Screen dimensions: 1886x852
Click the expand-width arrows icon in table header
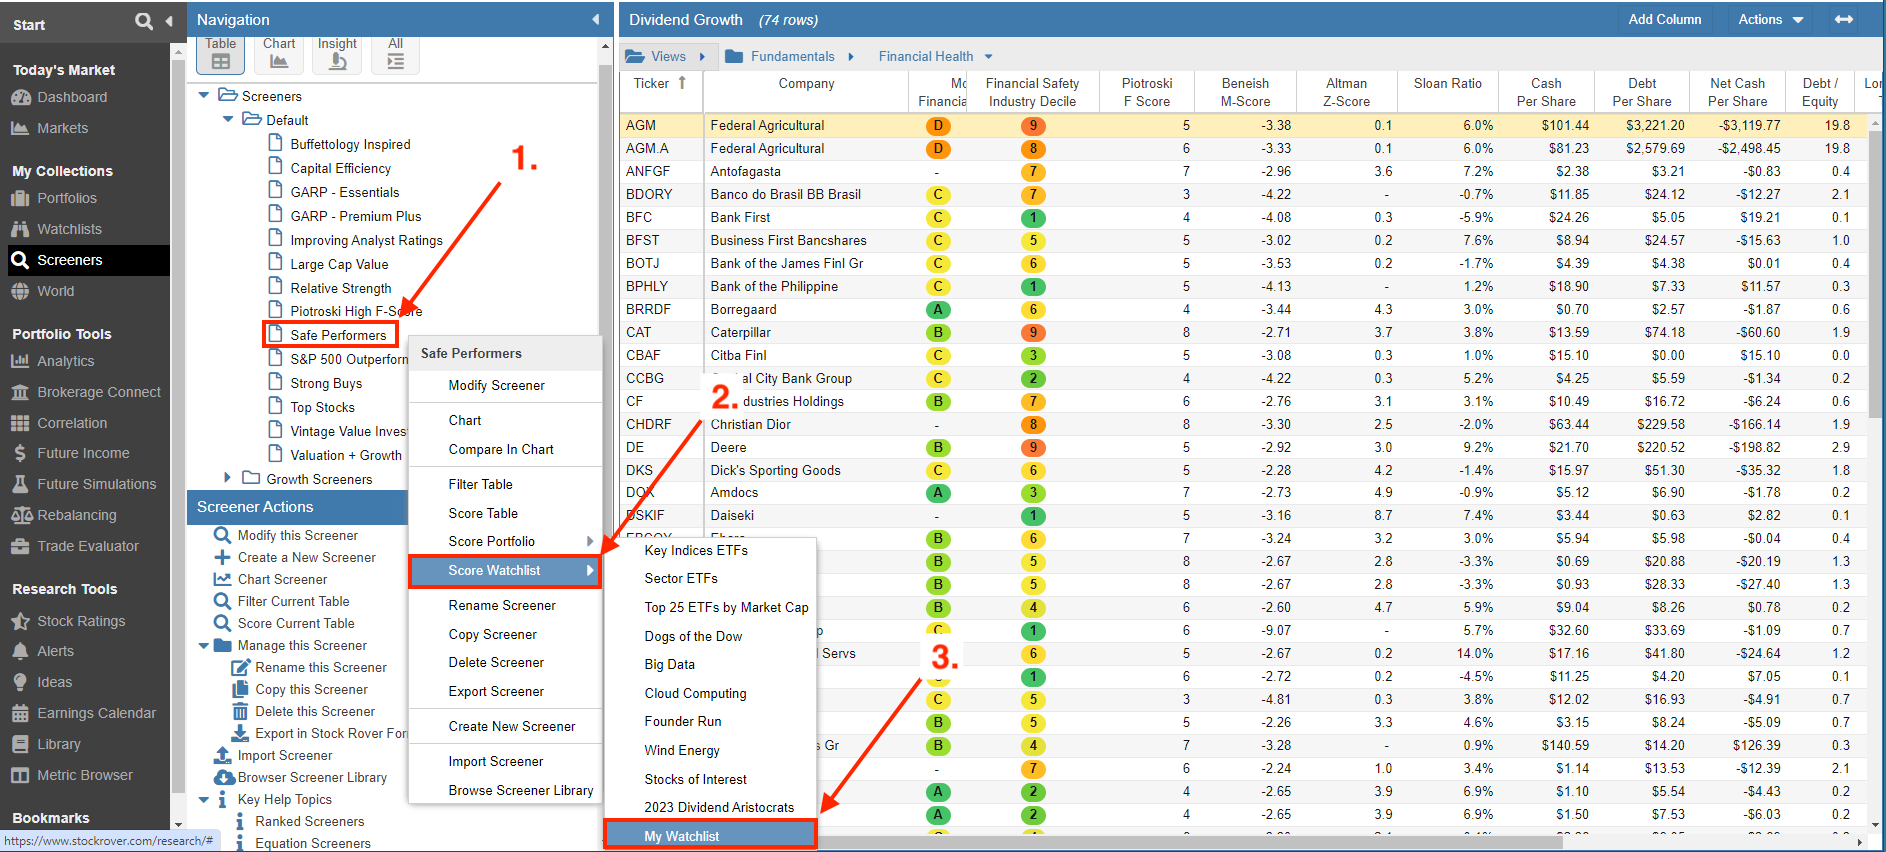pos(1844,19)
